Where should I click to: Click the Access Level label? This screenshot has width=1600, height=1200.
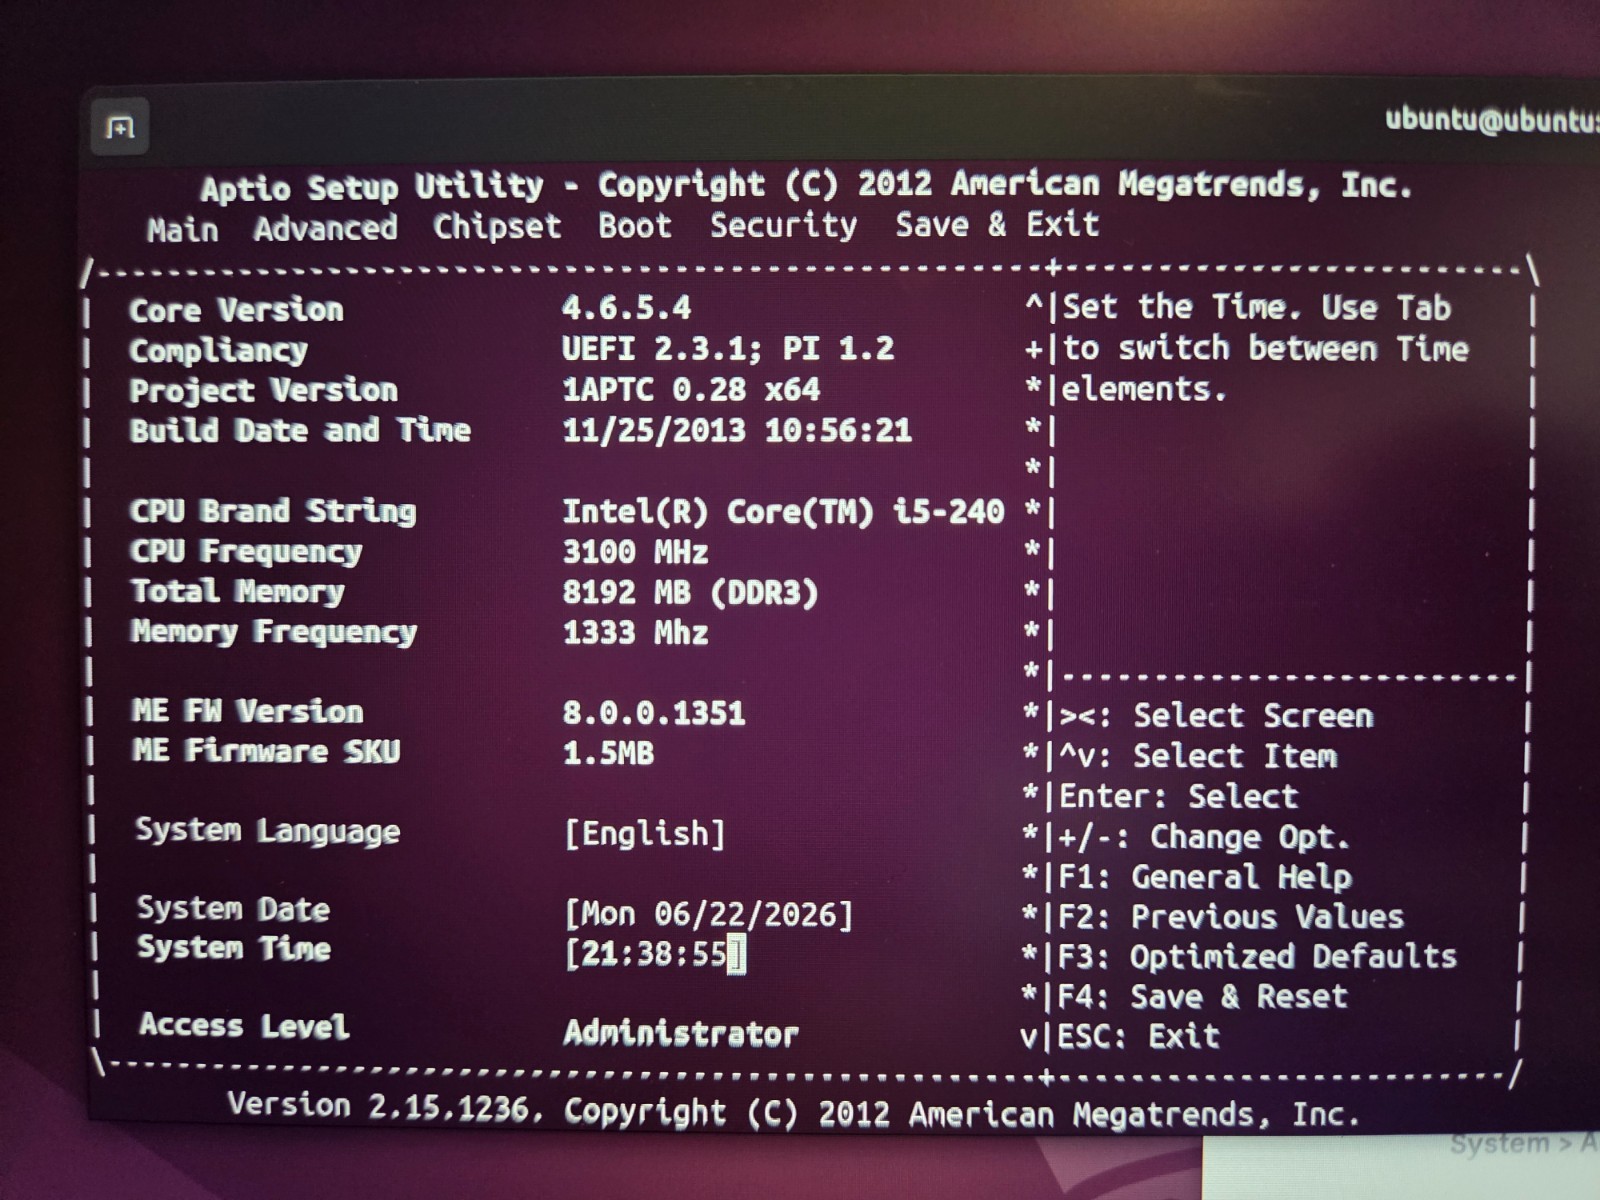(x=244, y=1026)
